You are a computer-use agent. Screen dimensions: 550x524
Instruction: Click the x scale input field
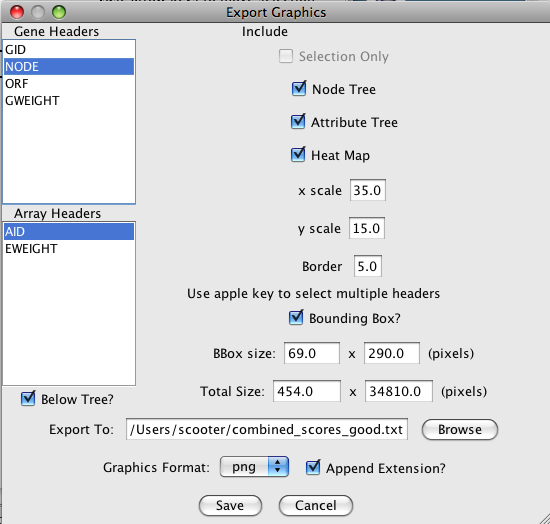(x=368, y=190)
